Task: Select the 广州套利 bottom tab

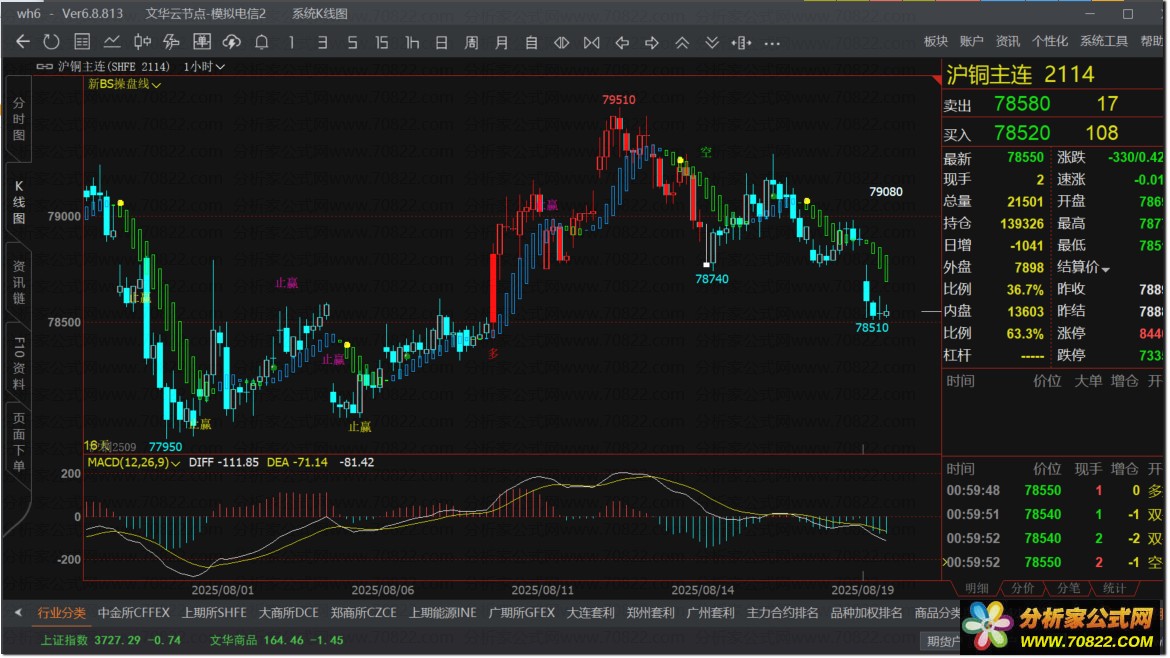Action: point(710,613)
